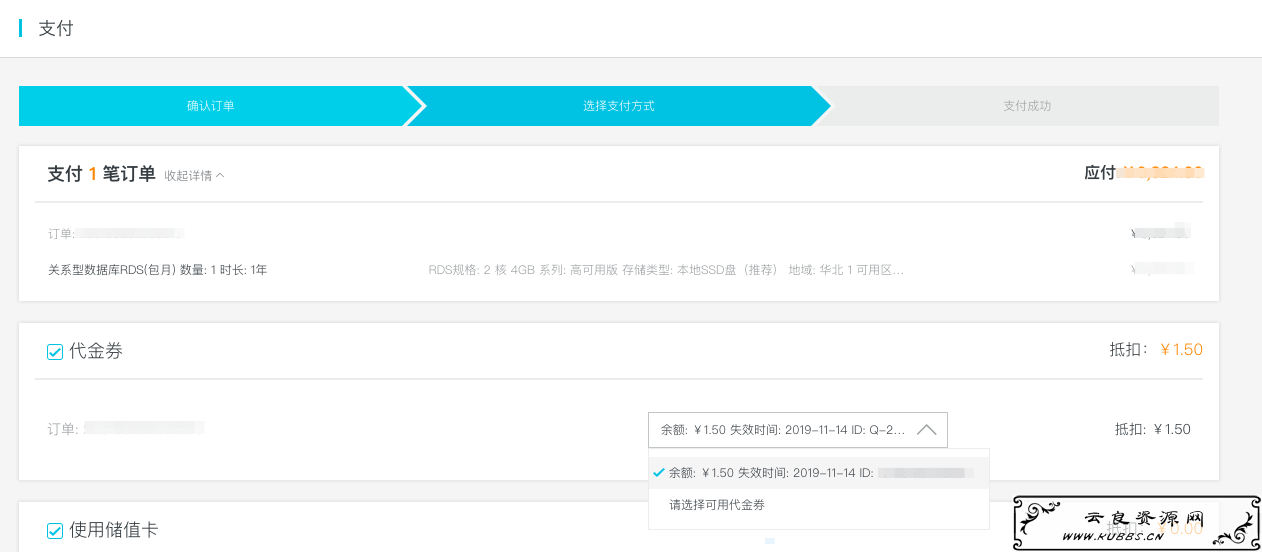Click the 支付成功 step
Screen dimensions: 1262x552
1026,106
